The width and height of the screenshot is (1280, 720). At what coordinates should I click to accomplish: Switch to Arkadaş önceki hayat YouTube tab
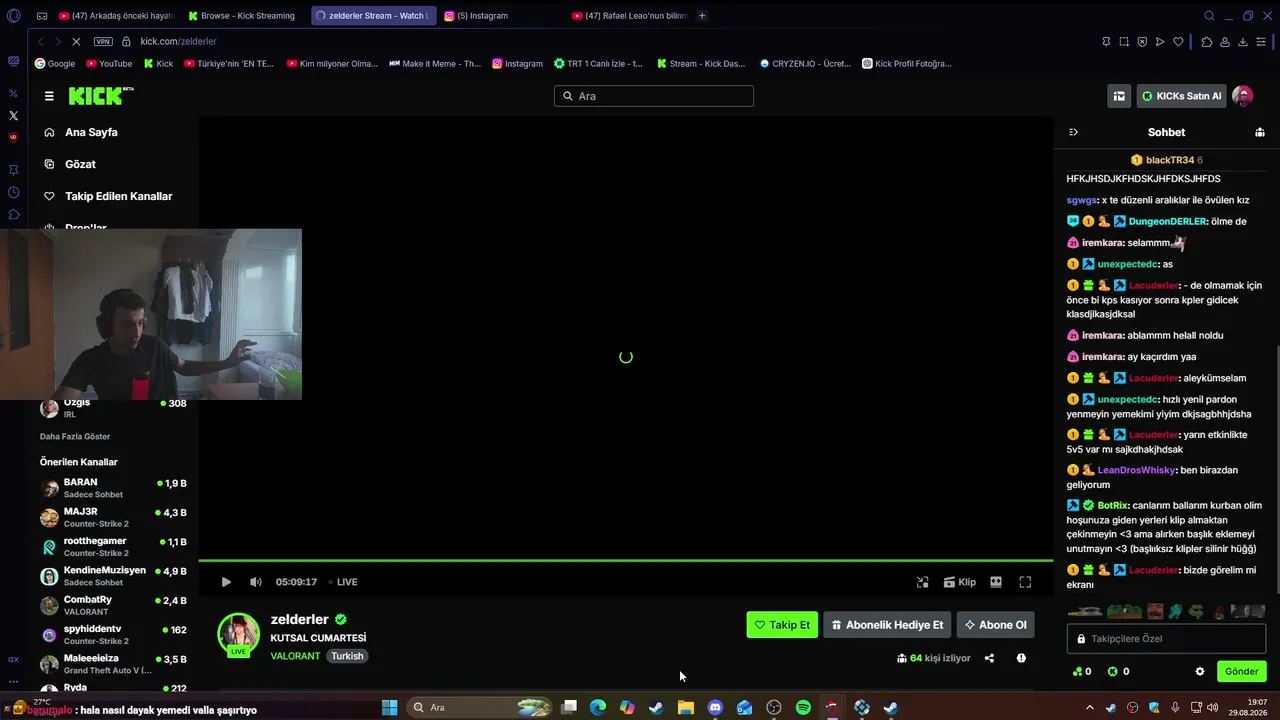click(115, 16)
